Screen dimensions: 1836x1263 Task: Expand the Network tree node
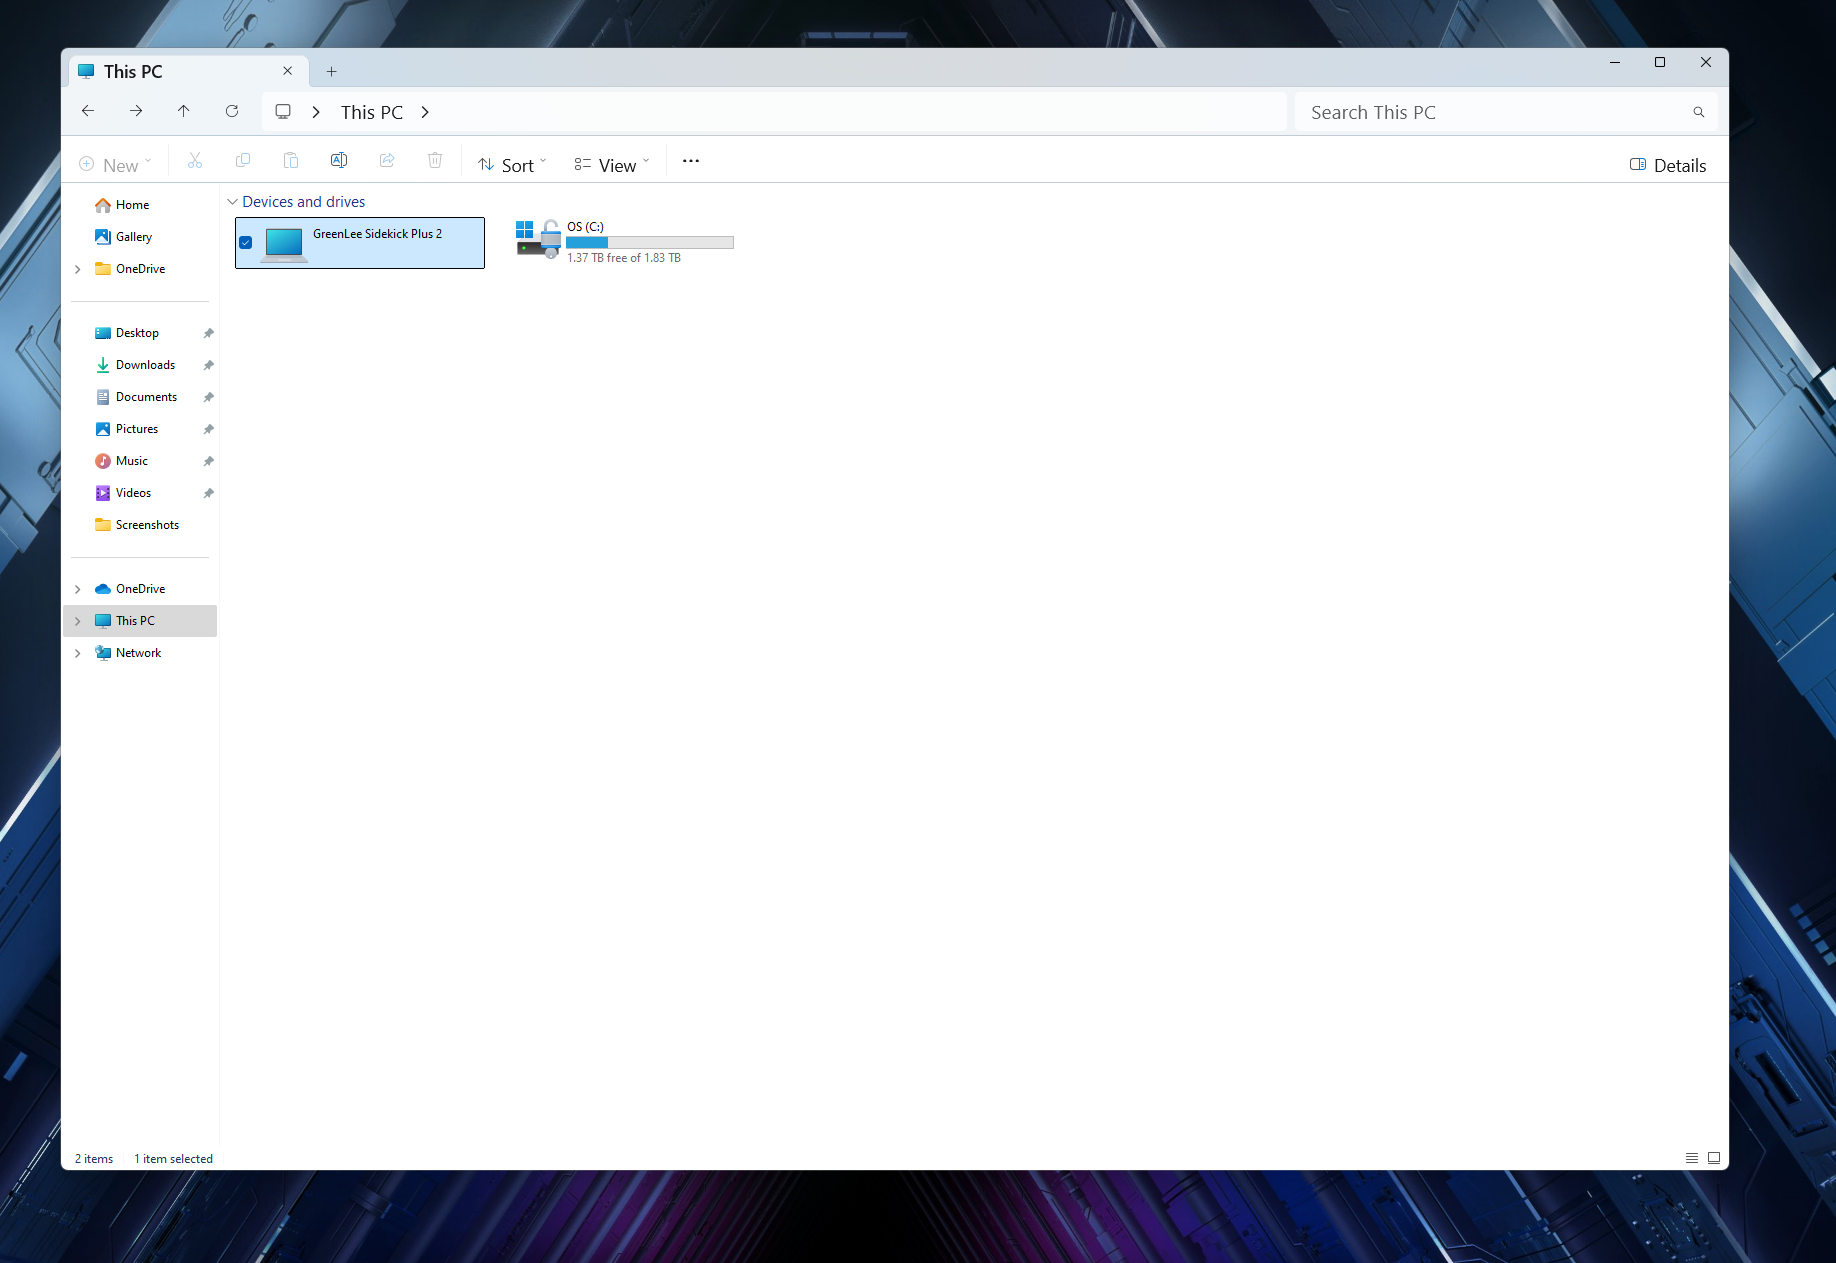tap(78, 653)
